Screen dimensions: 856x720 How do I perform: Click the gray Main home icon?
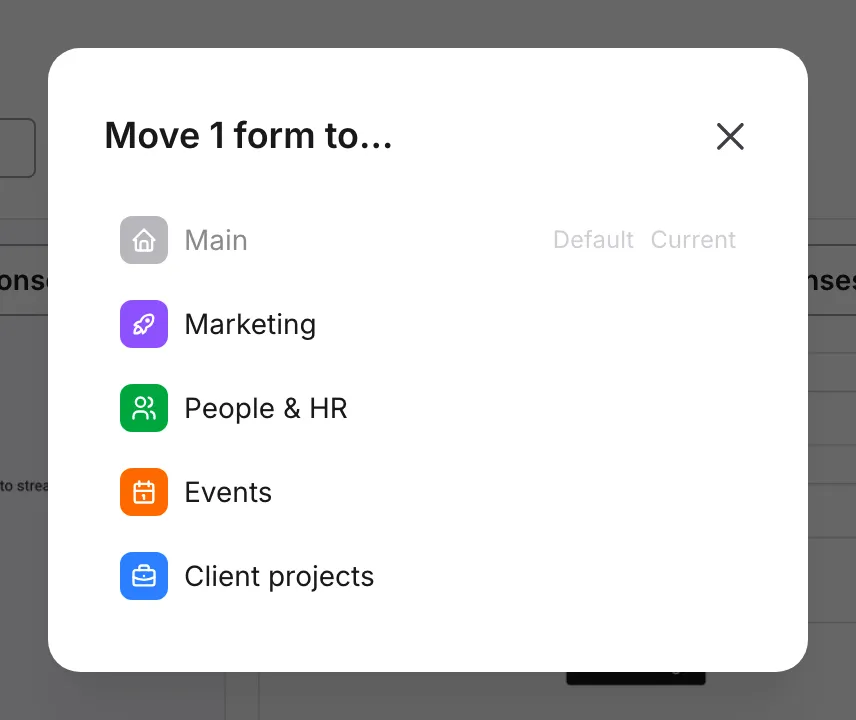144,240
